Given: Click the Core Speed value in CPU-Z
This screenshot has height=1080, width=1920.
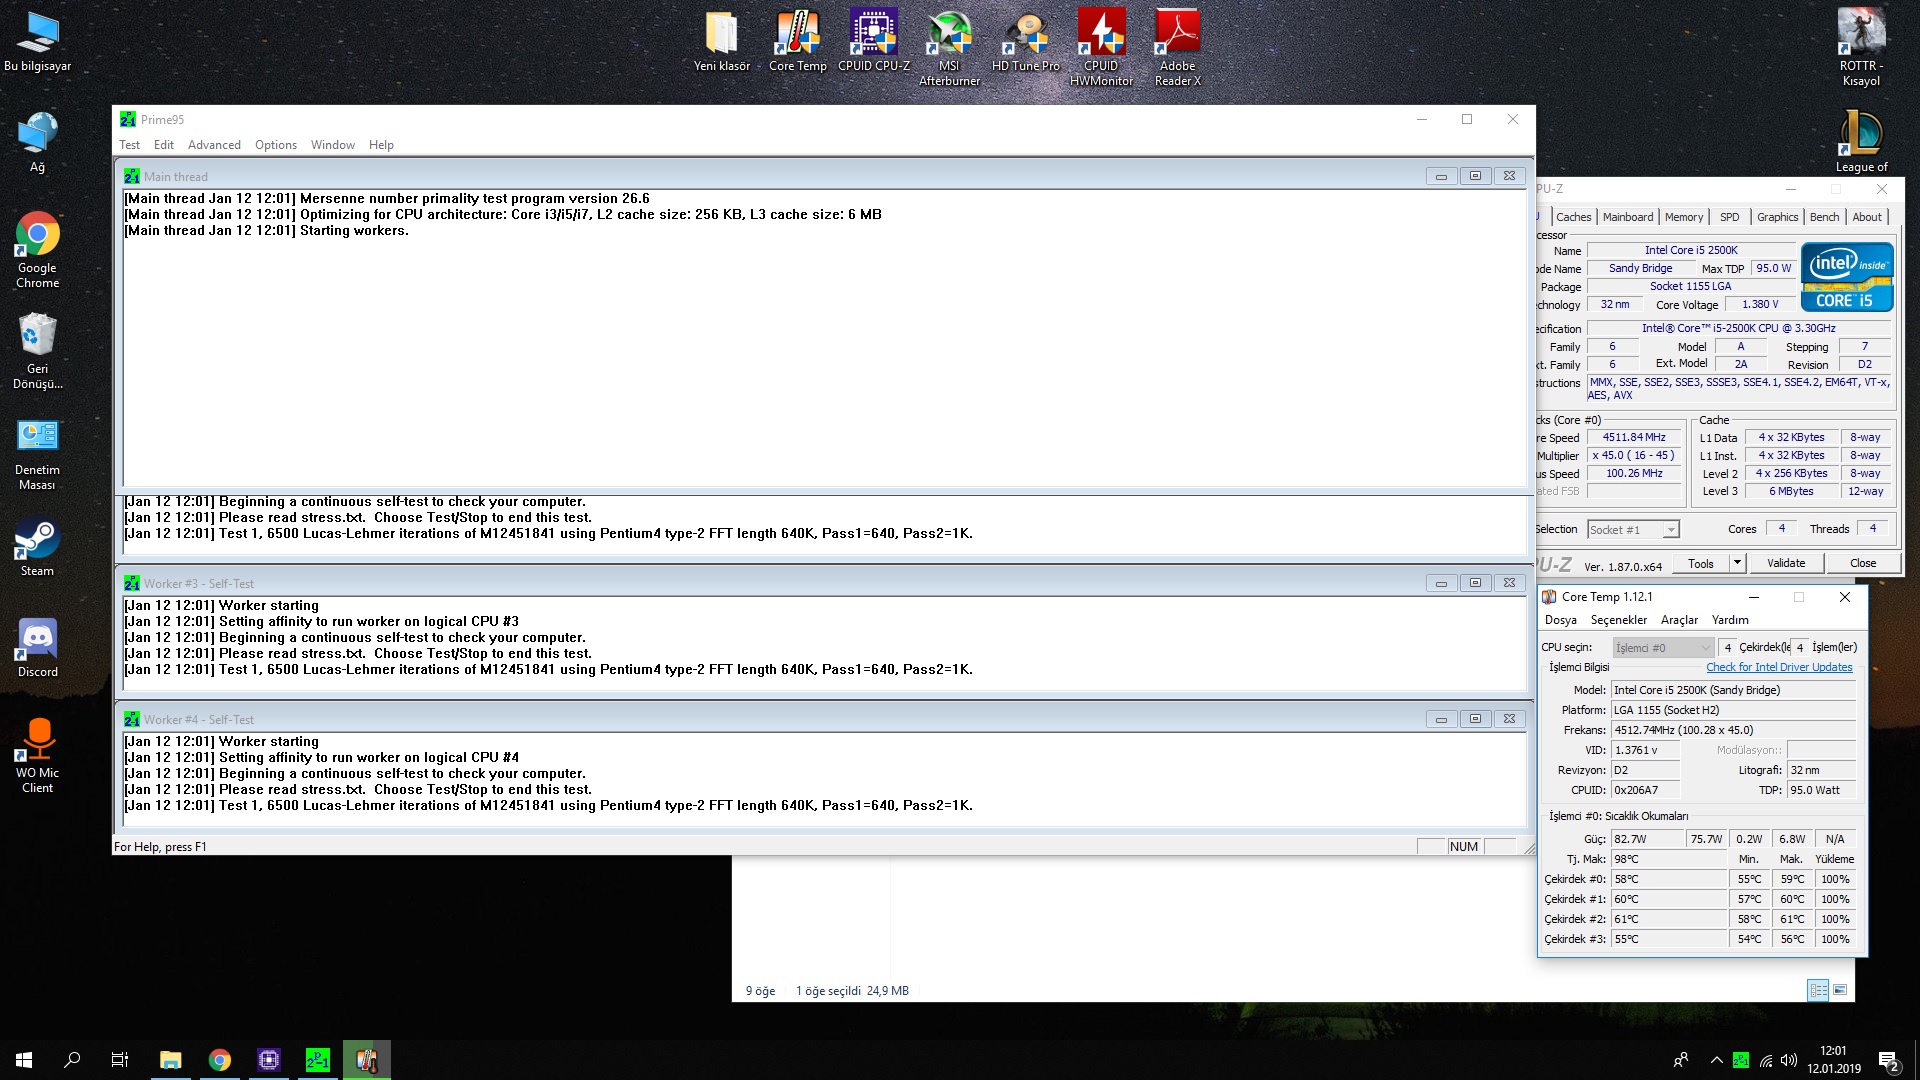Looking at the screenshot, I should point(1634,437).
